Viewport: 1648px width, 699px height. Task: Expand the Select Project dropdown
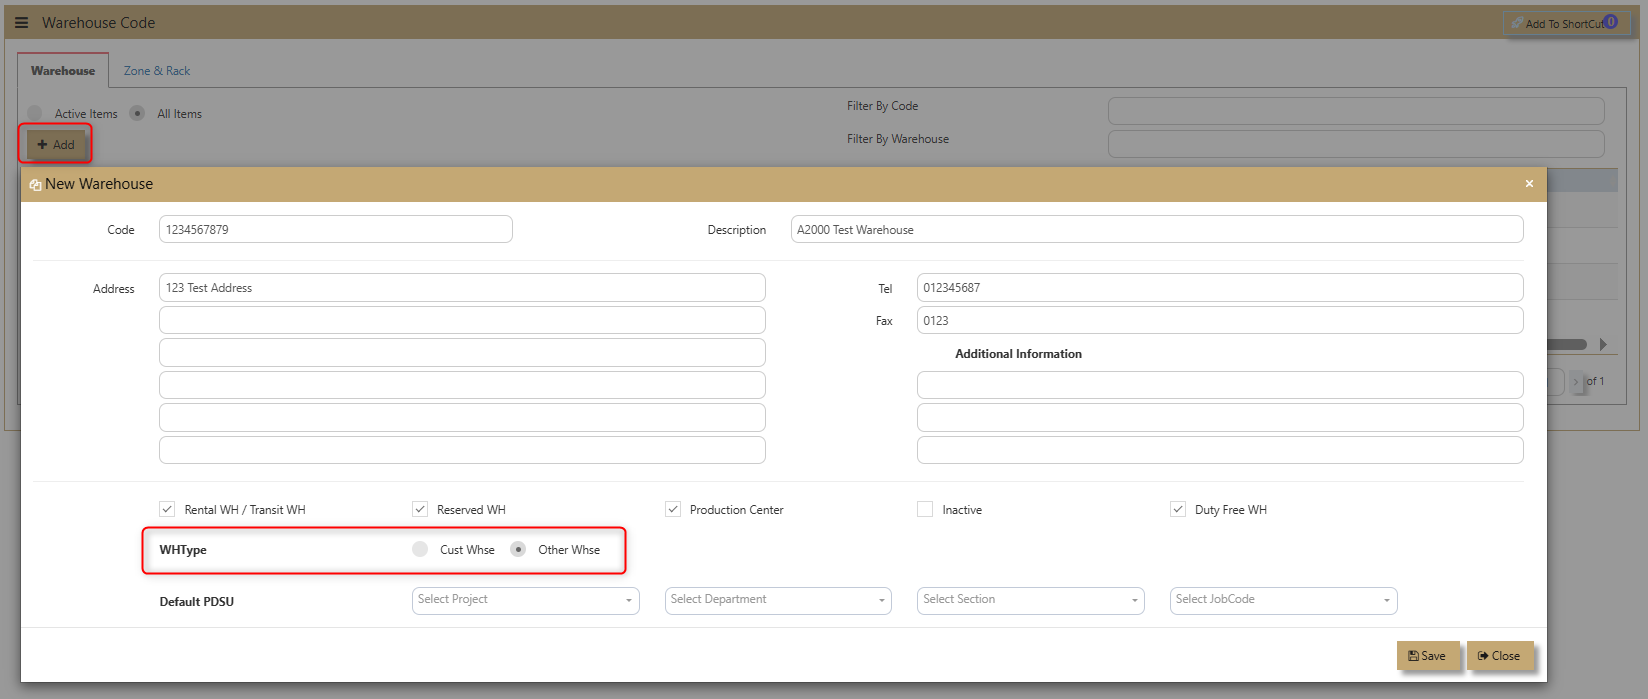[x=526, y=600]
